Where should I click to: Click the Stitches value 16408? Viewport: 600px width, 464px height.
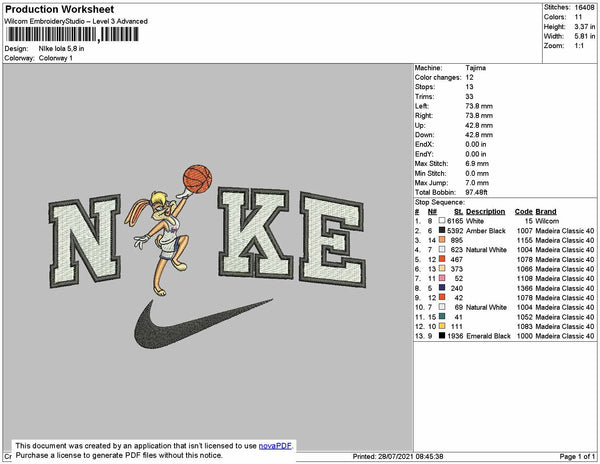click(x=584, y=7)
